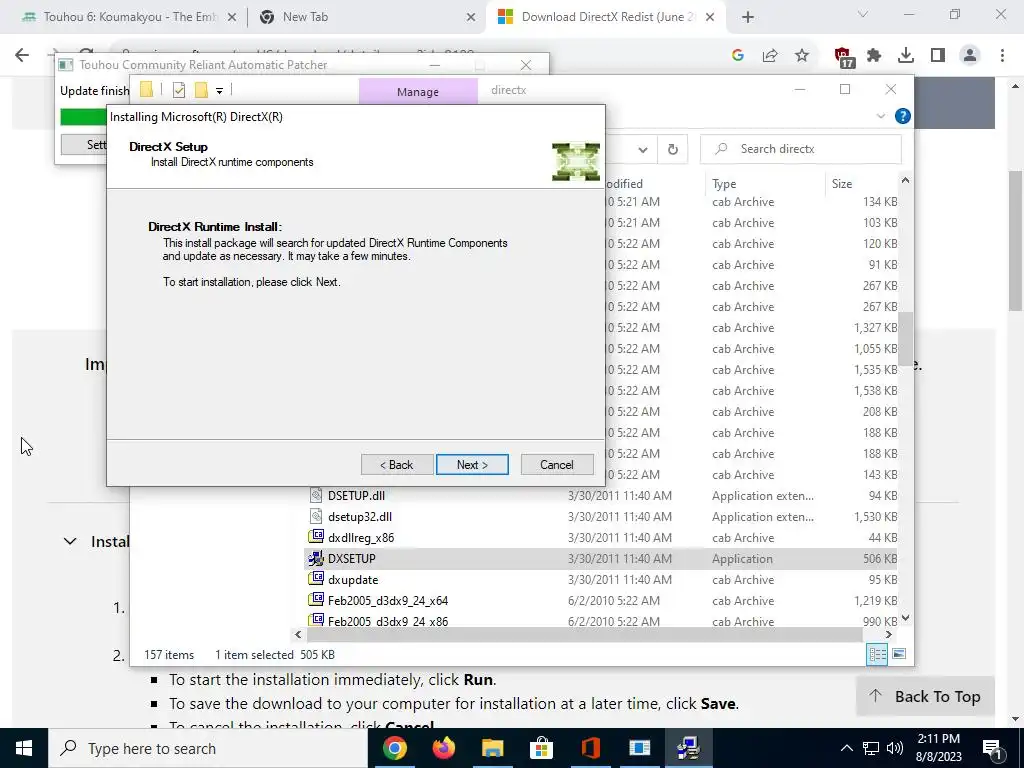Image resolution: width=1024 pixels, height=768 pixels.
Task: Click dxupdate cab file icon
Action: coord(316,579)
